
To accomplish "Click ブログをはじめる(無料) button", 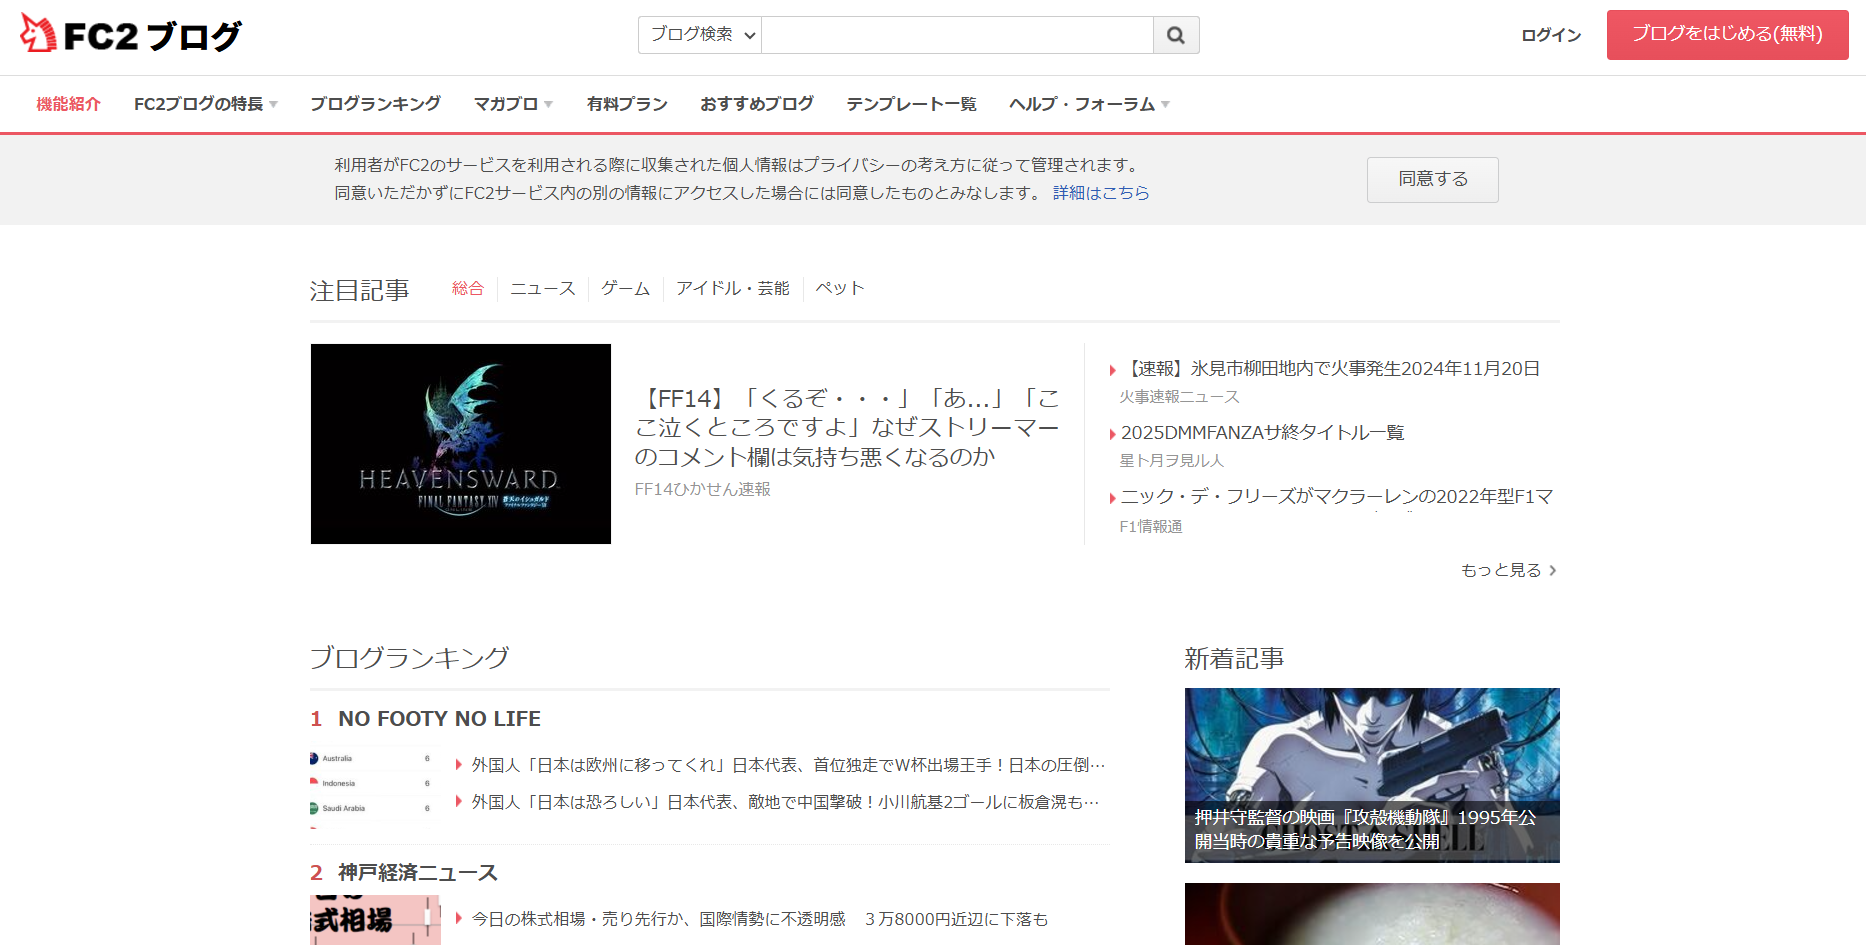I will (x=1727, y=35).
